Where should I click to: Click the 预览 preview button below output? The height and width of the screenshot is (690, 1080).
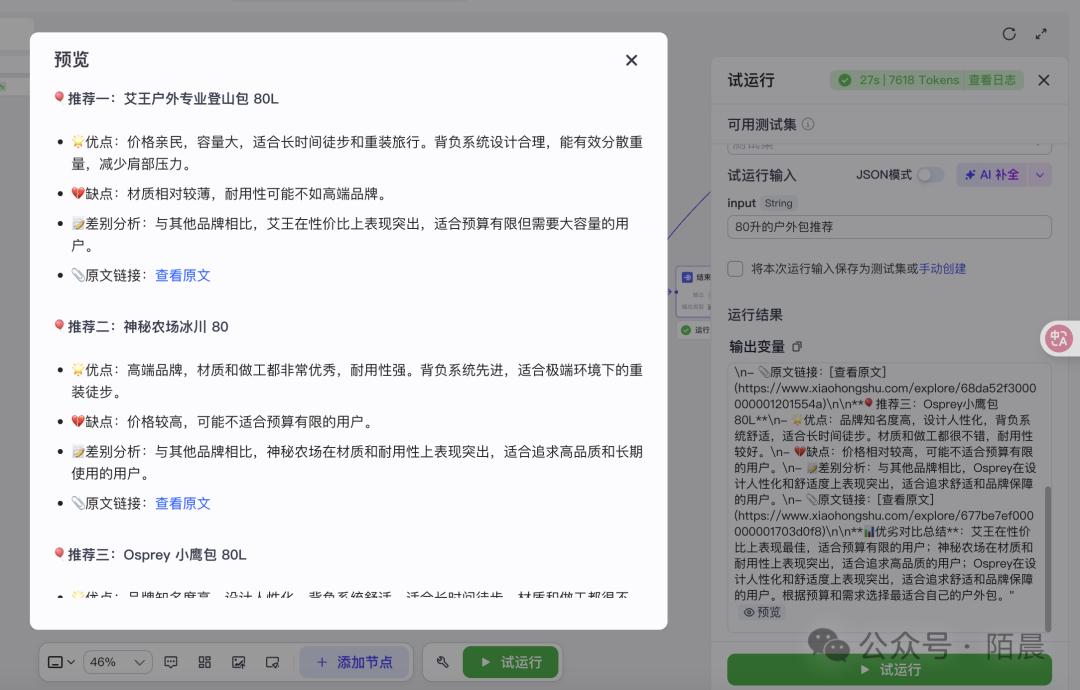point(763,612)
